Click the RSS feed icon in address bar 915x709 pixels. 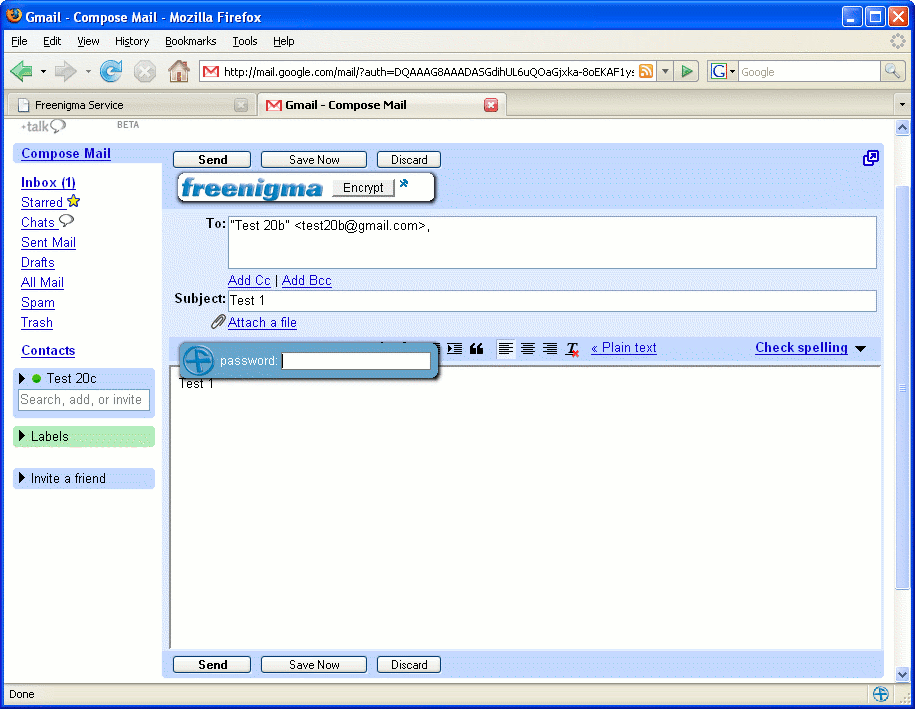[646, 71]
